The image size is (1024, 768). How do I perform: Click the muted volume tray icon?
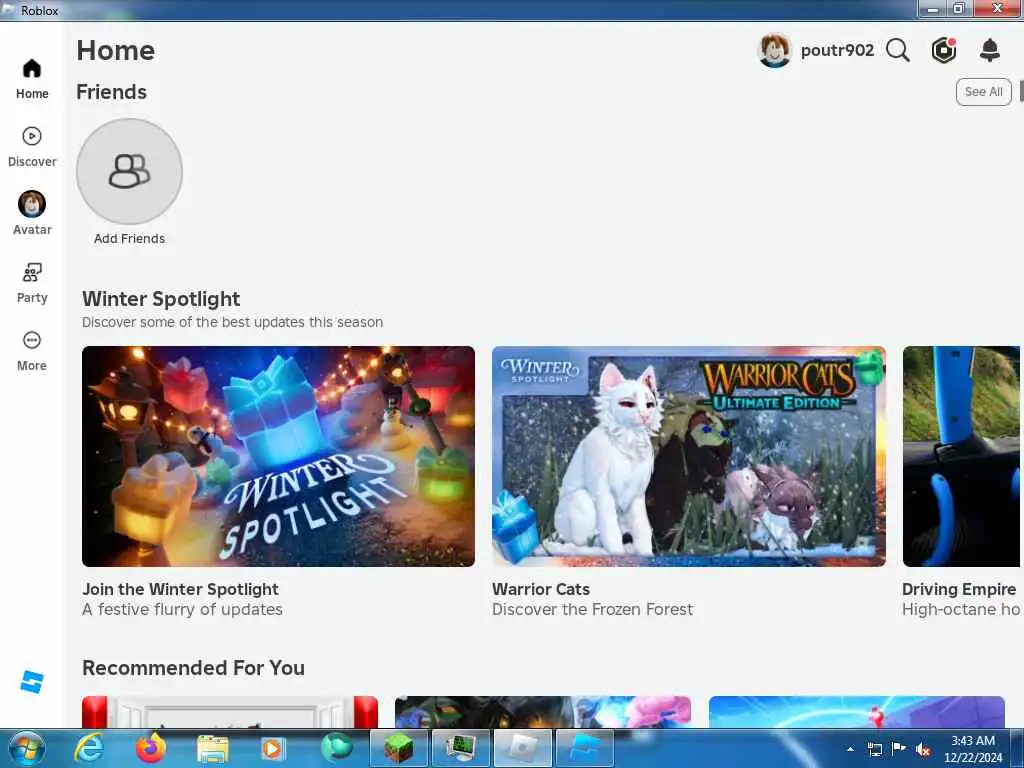pyautogui.click(x=923, y=749)
